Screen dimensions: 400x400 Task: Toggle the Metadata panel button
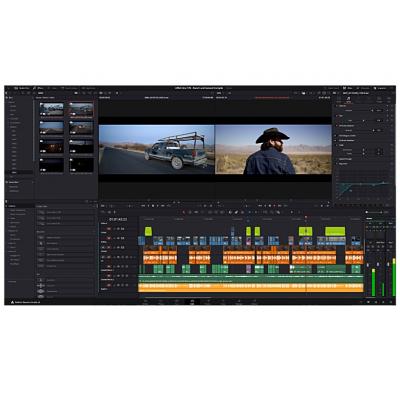364,88
